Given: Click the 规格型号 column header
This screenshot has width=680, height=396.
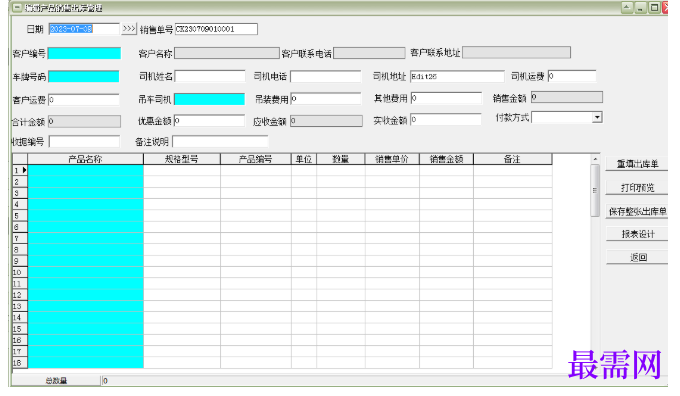Looking at the screenshot, I should (x=182, y=159).
